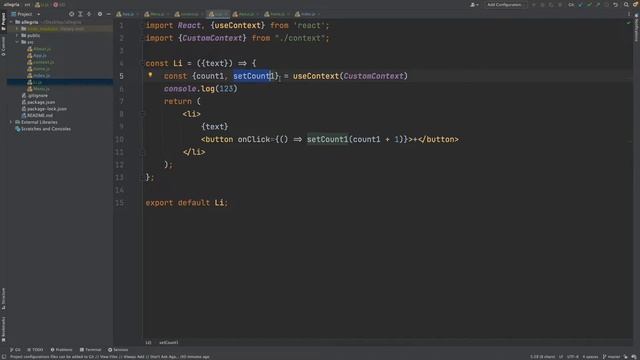Click the allegria breadcrumb in navigation bar
Viewport: 640px width, 360px height.
coord(11,4)
